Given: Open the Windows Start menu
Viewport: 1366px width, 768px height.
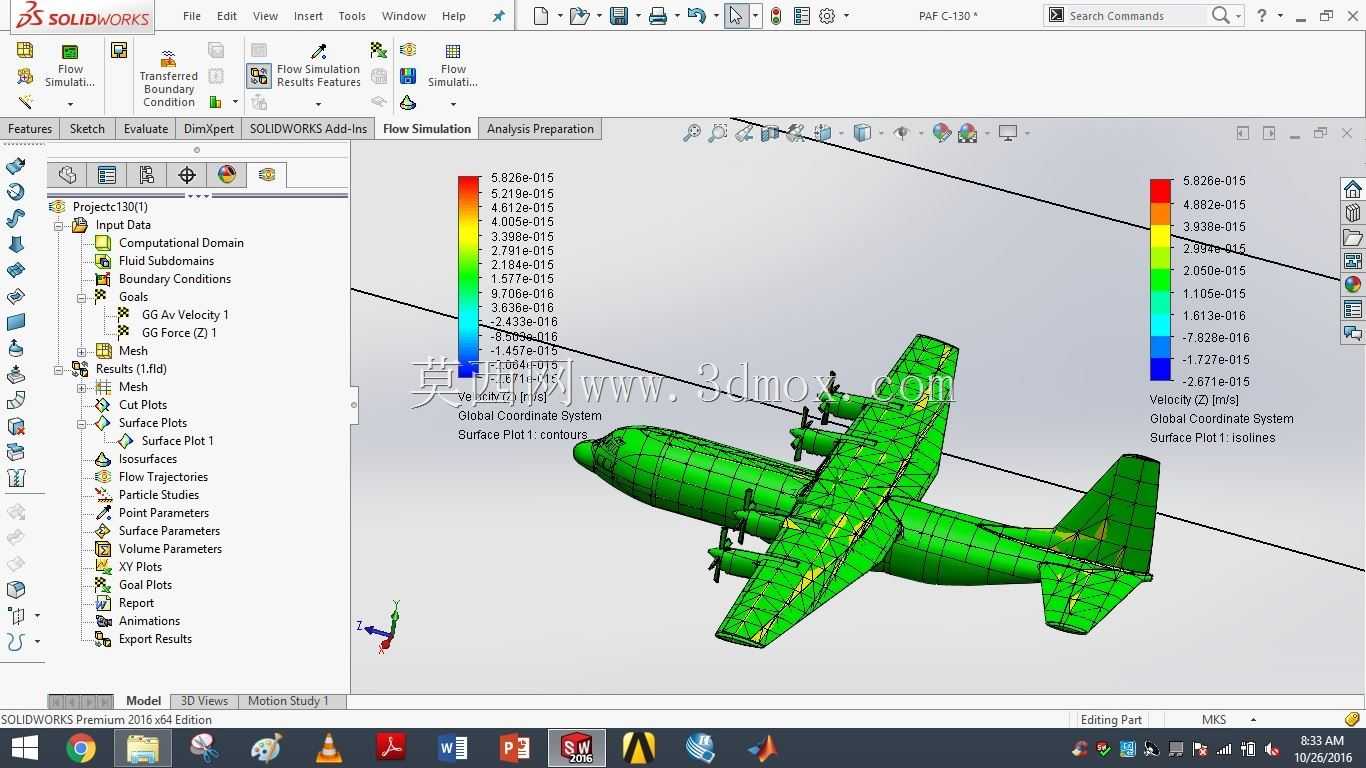Looking at the screenshot, I should (x=24, y=748).
